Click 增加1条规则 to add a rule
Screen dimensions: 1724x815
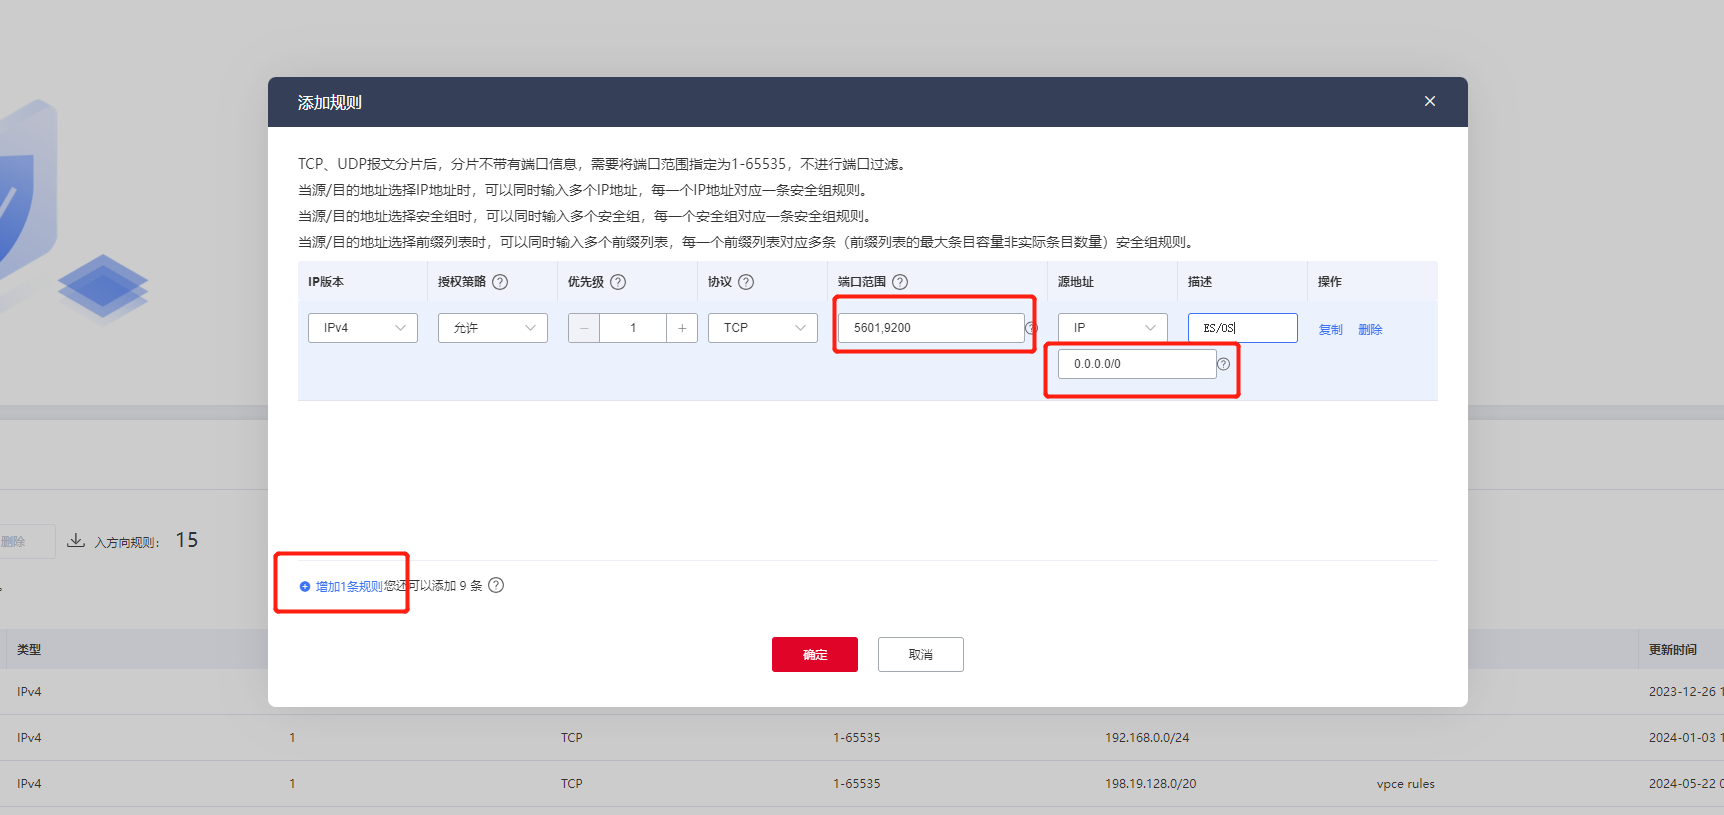pyautogui.click(x=348, y=586)
